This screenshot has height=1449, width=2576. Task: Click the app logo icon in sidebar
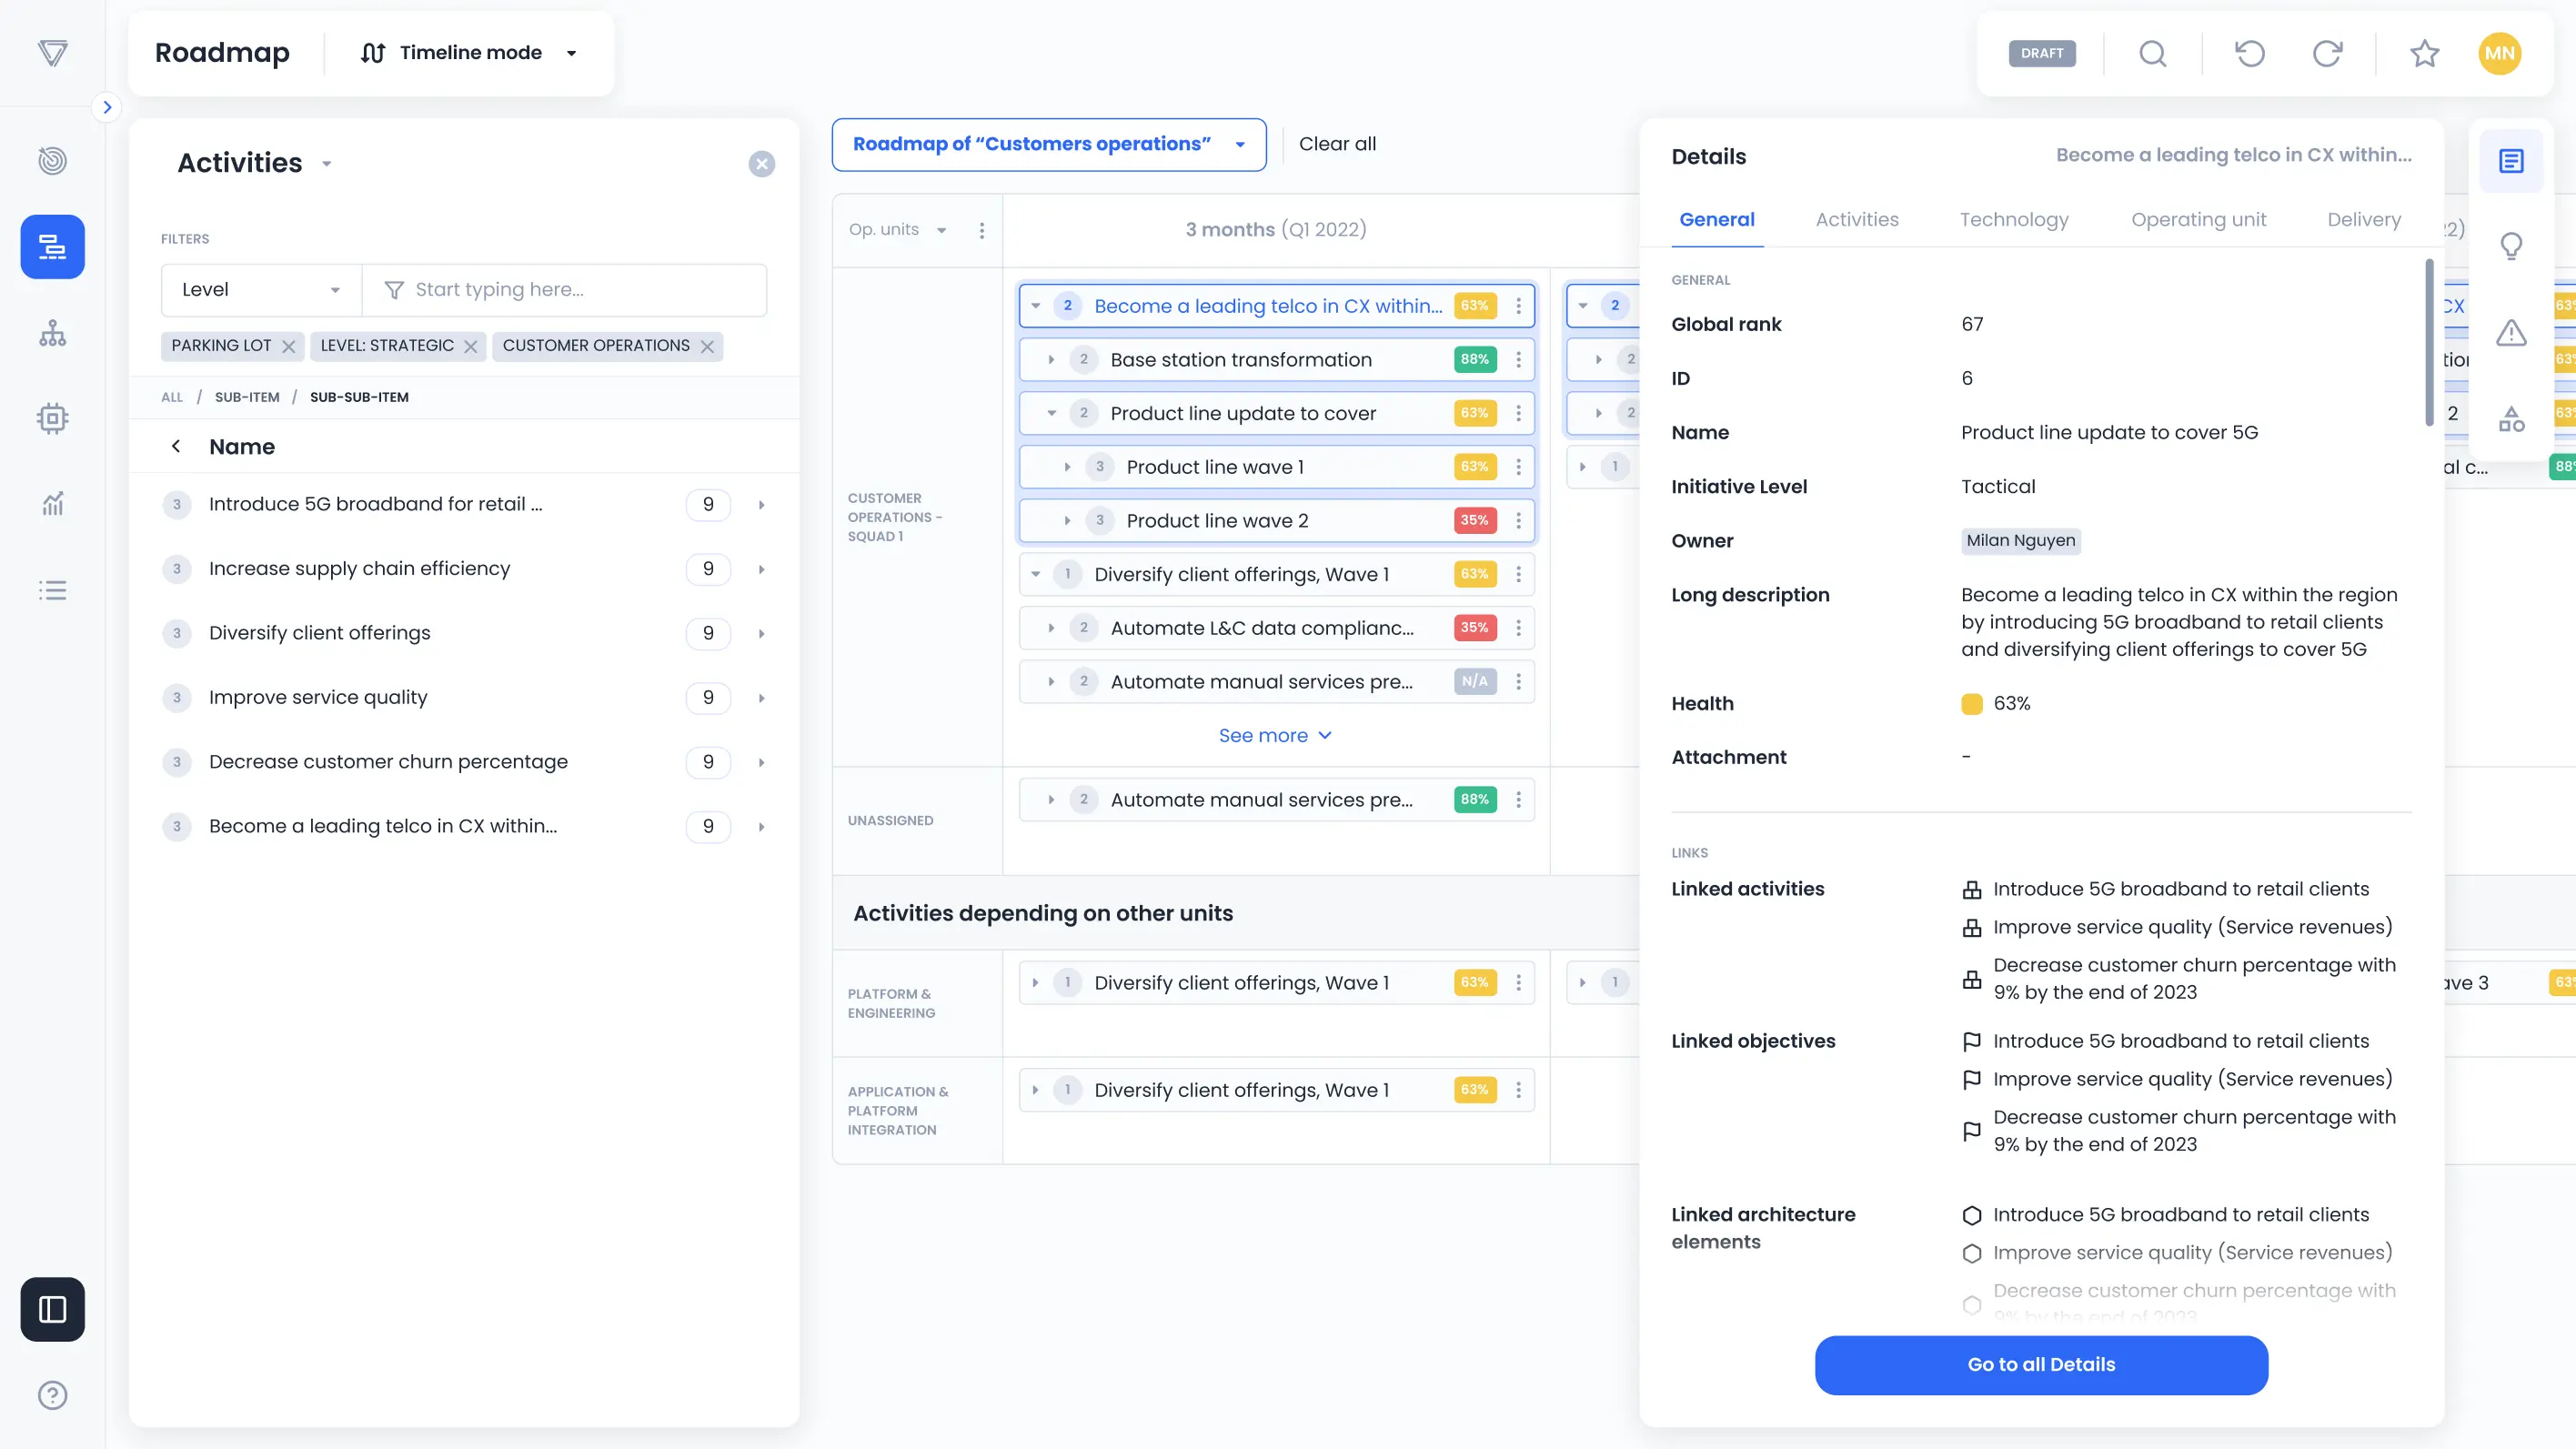pyautogui.click(x=52, y=52)
